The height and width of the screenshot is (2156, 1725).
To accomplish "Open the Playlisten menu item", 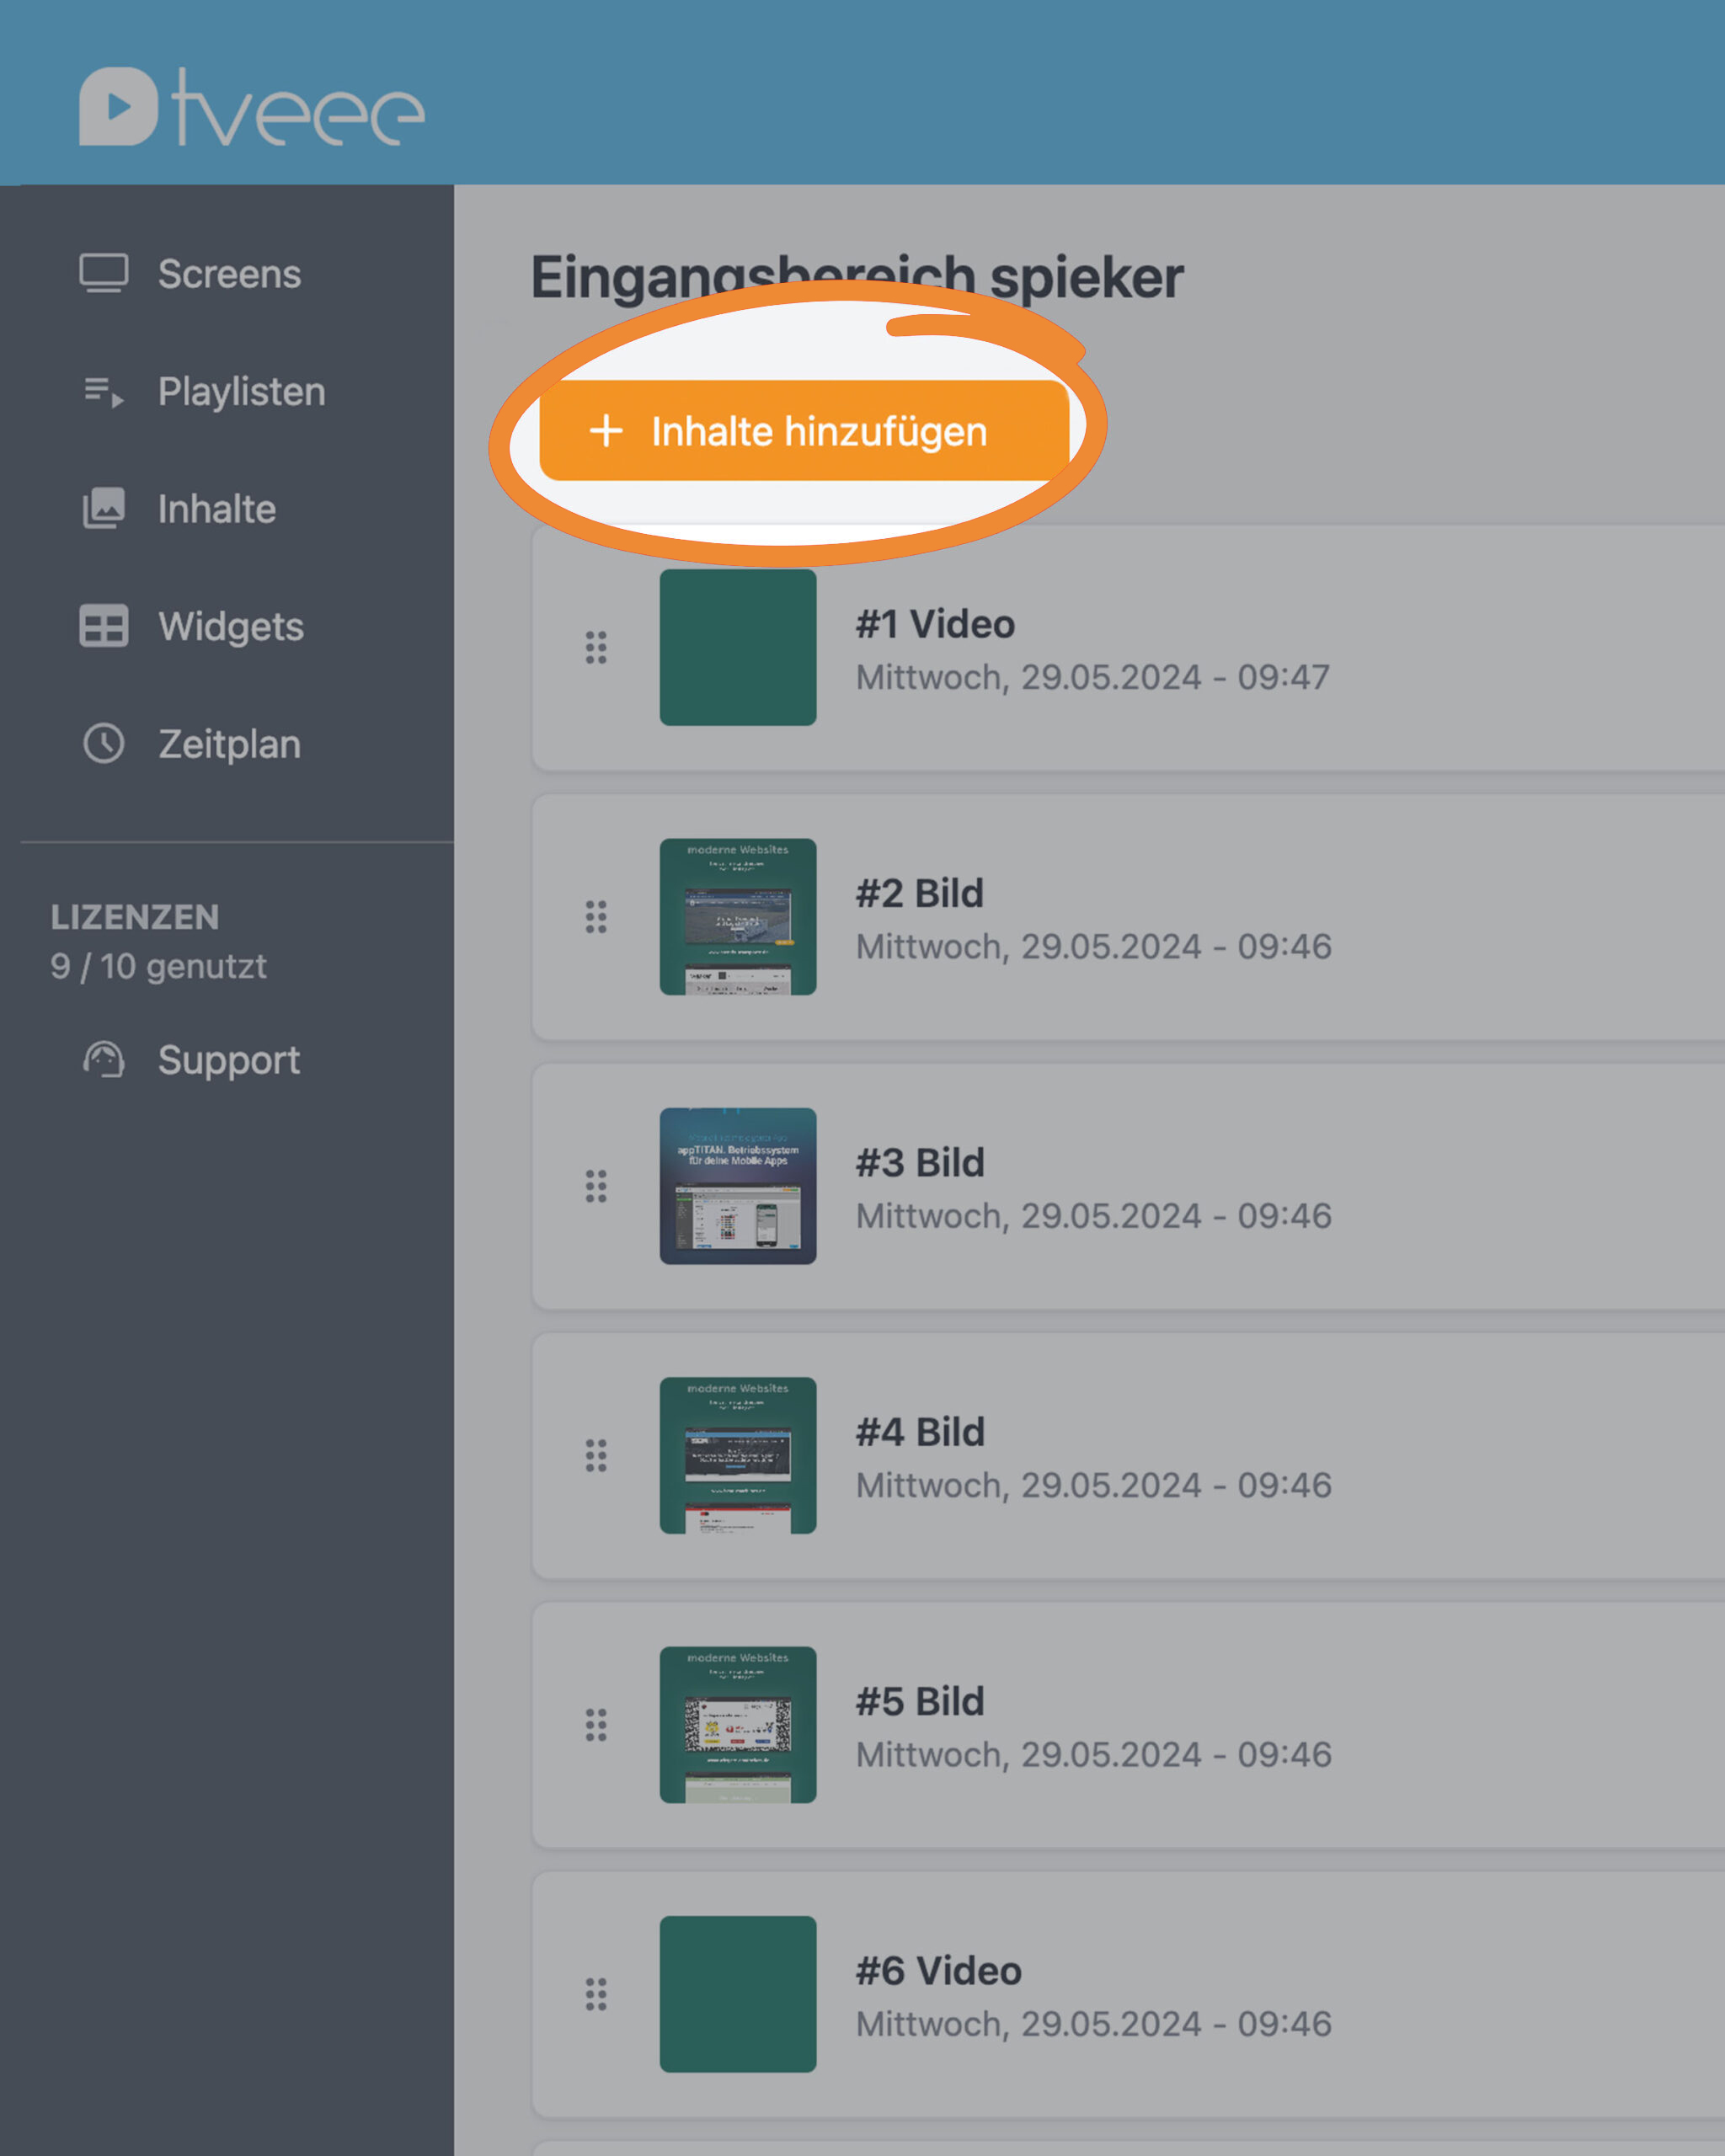I will click(x=241, y=391).
